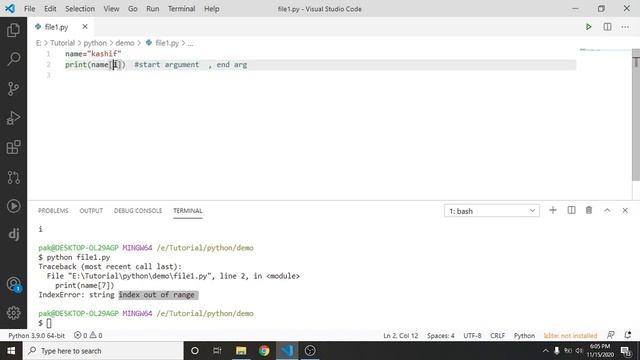Click the python breadcrumb segment
The width and height of the screenshot is (640, 360).
(x=95, y=43)
